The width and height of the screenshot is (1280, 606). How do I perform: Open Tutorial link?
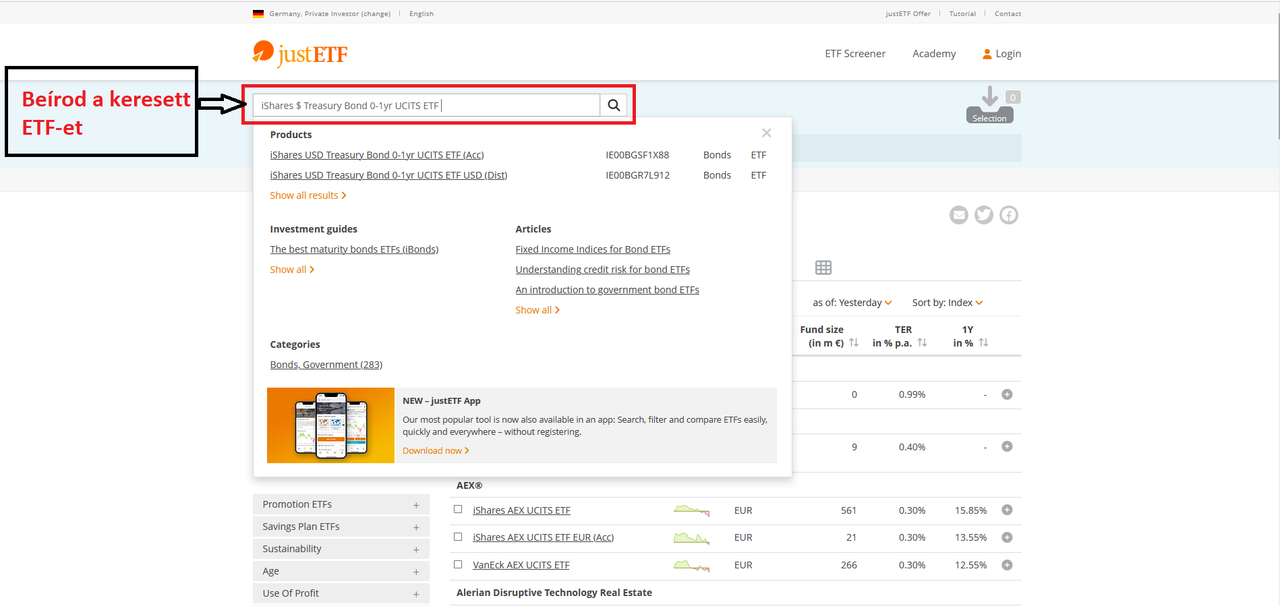point(962,14)
